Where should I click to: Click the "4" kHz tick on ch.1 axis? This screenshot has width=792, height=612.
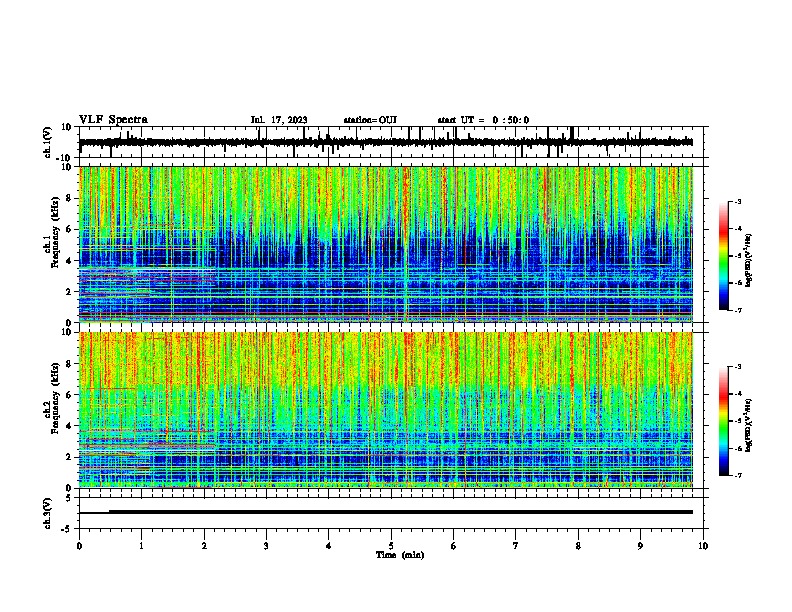pos(69,261)
